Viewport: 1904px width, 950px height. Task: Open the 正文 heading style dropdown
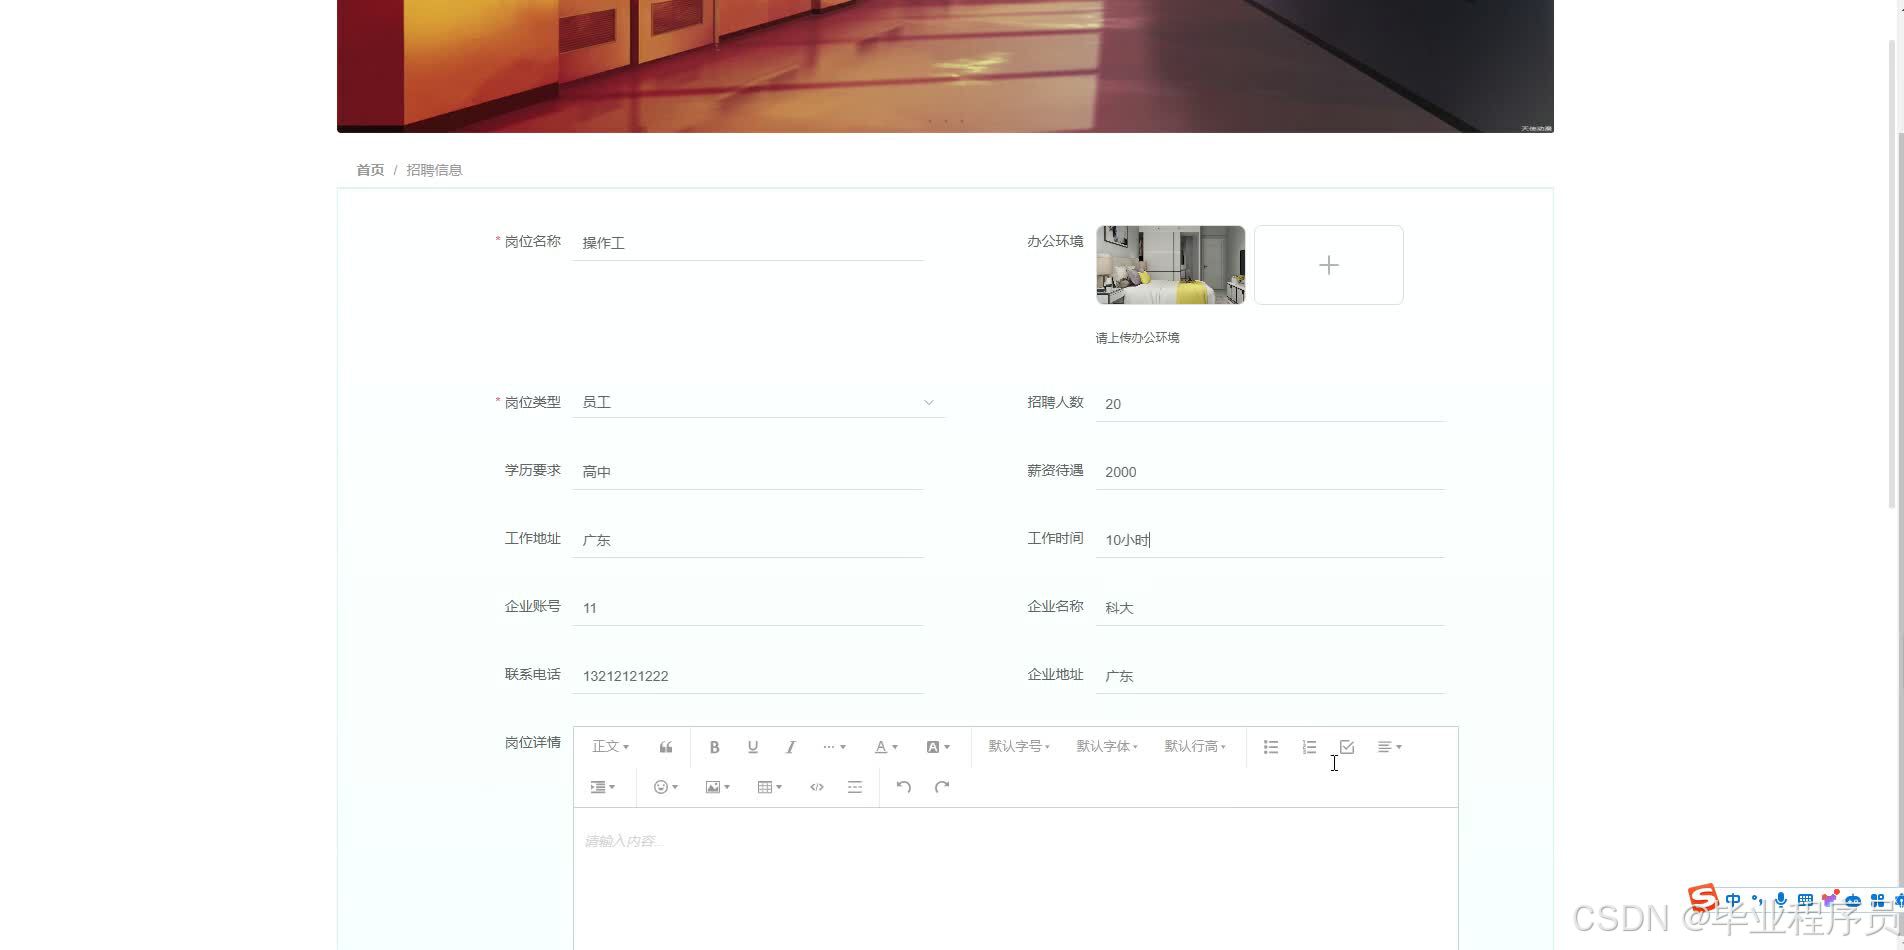610,747
